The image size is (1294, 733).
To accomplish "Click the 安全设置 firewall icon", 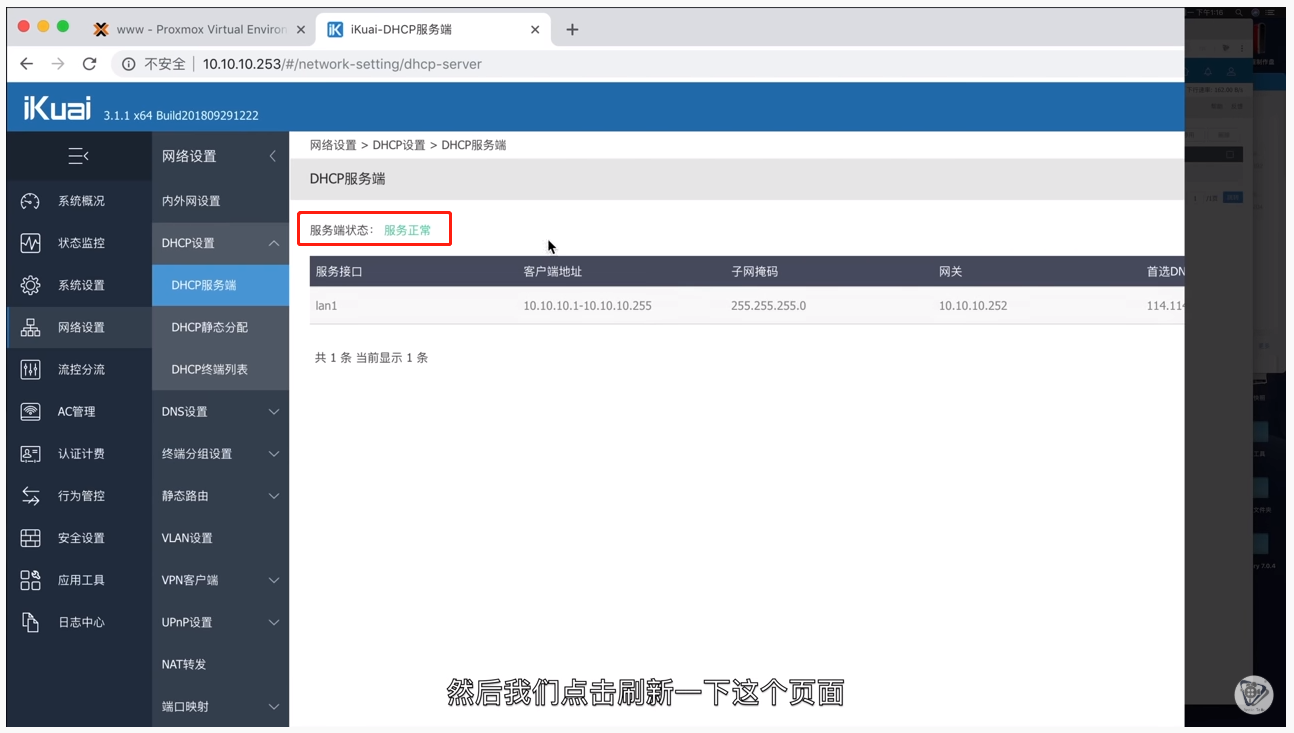I will pyautogui.click(x=30, y=538).
